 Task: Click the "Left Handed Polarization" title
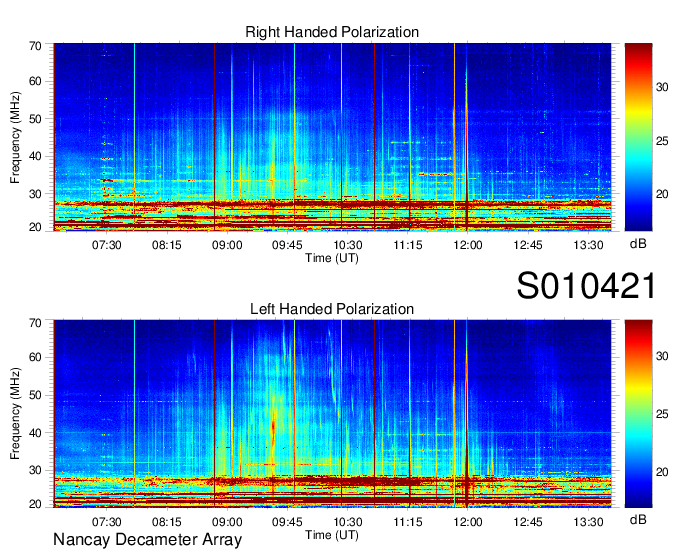pos(332,309)
